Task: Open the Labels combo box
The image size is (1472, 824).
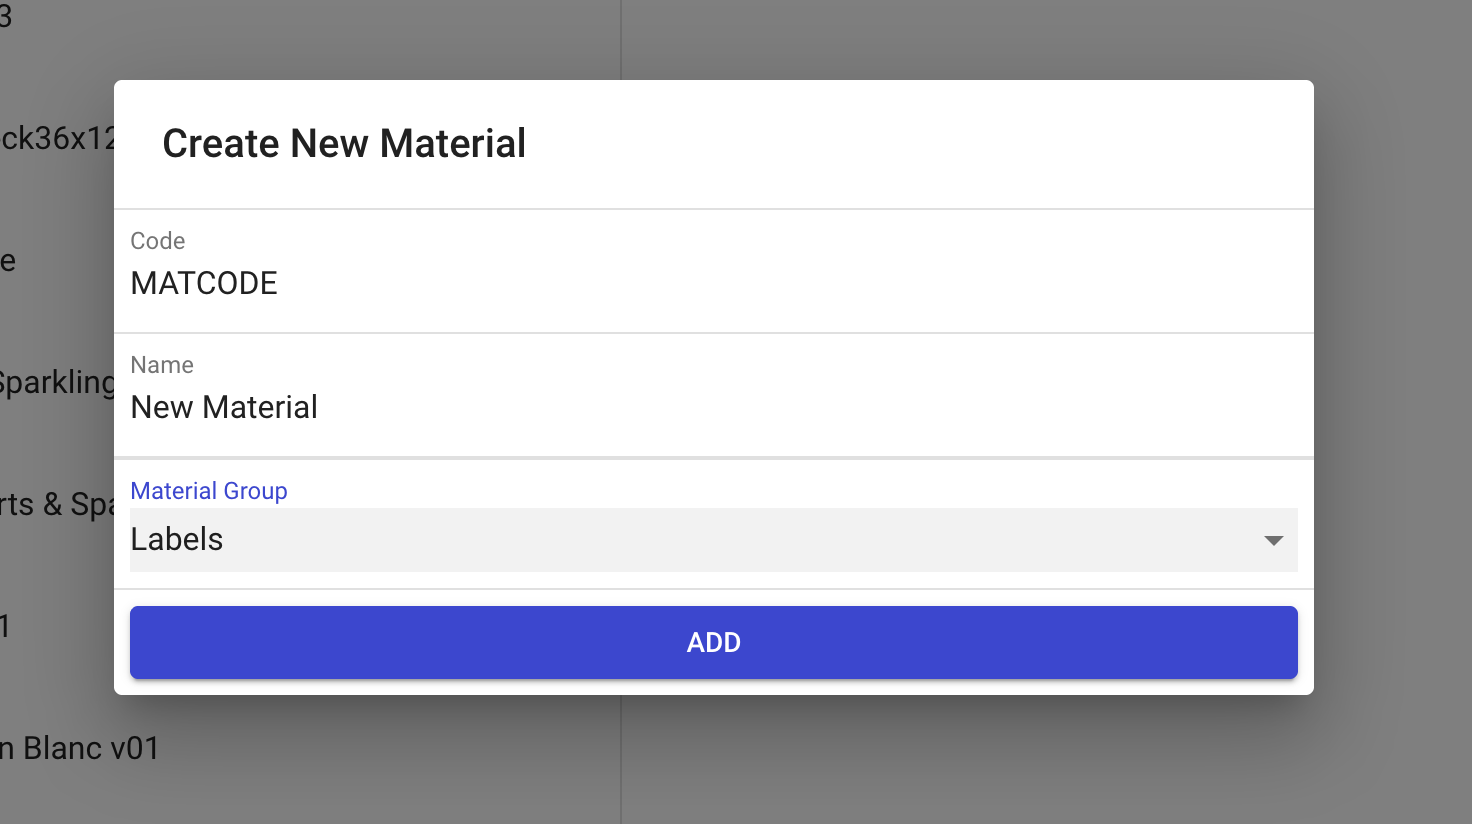Action: pyautogui.click(x=700, y=540)
